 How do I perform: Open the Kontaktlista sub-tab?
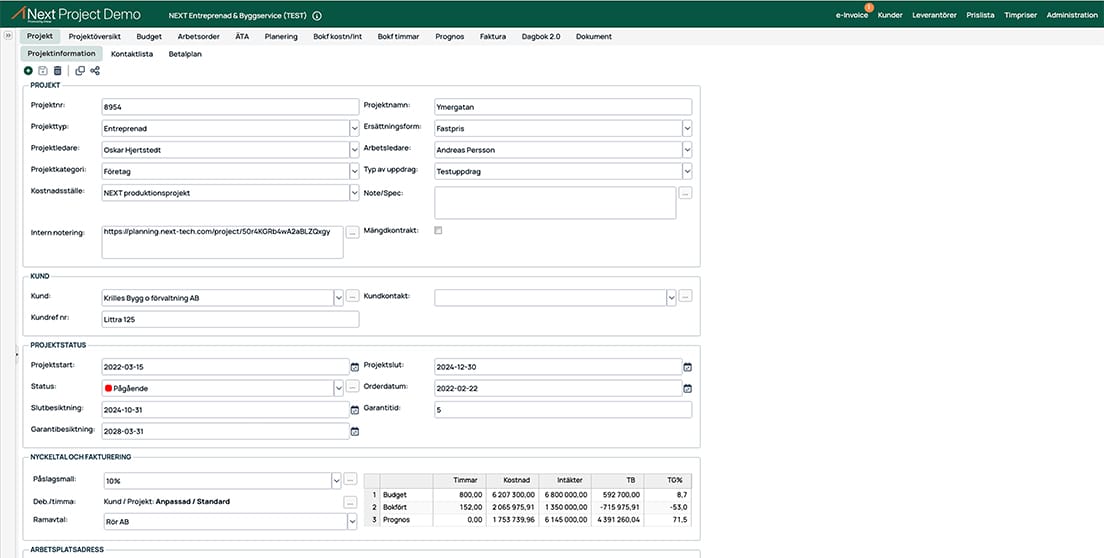click(132, 54)
